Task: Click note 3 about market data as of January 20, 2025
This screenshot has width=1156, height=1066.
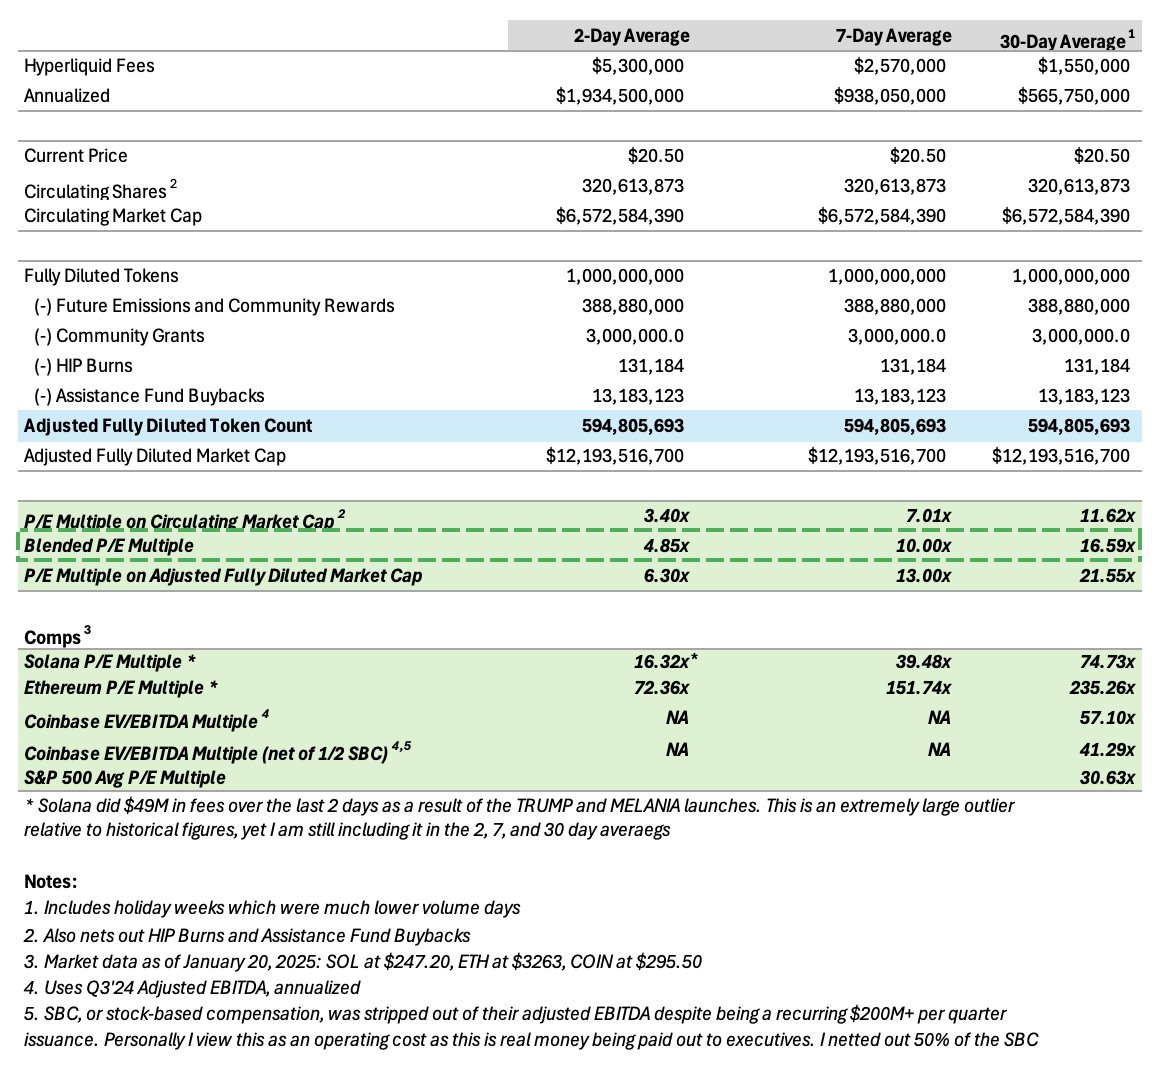Action: (363, 962)
